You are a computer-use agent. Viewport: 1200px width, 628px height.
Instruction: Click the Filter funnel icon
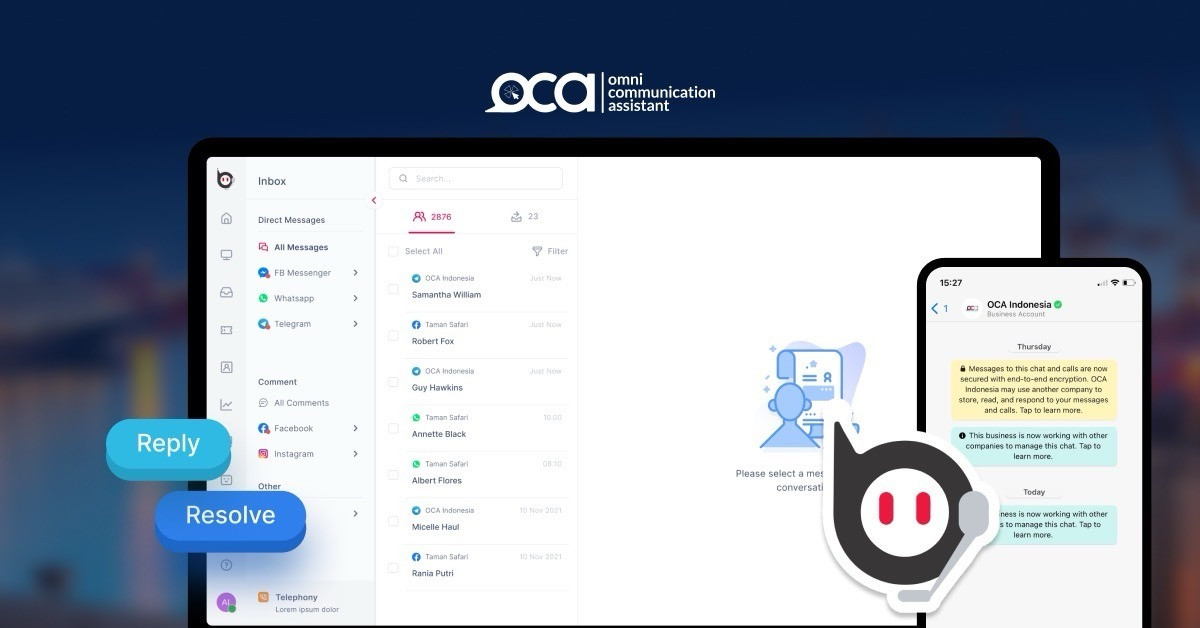coord(537,252)
